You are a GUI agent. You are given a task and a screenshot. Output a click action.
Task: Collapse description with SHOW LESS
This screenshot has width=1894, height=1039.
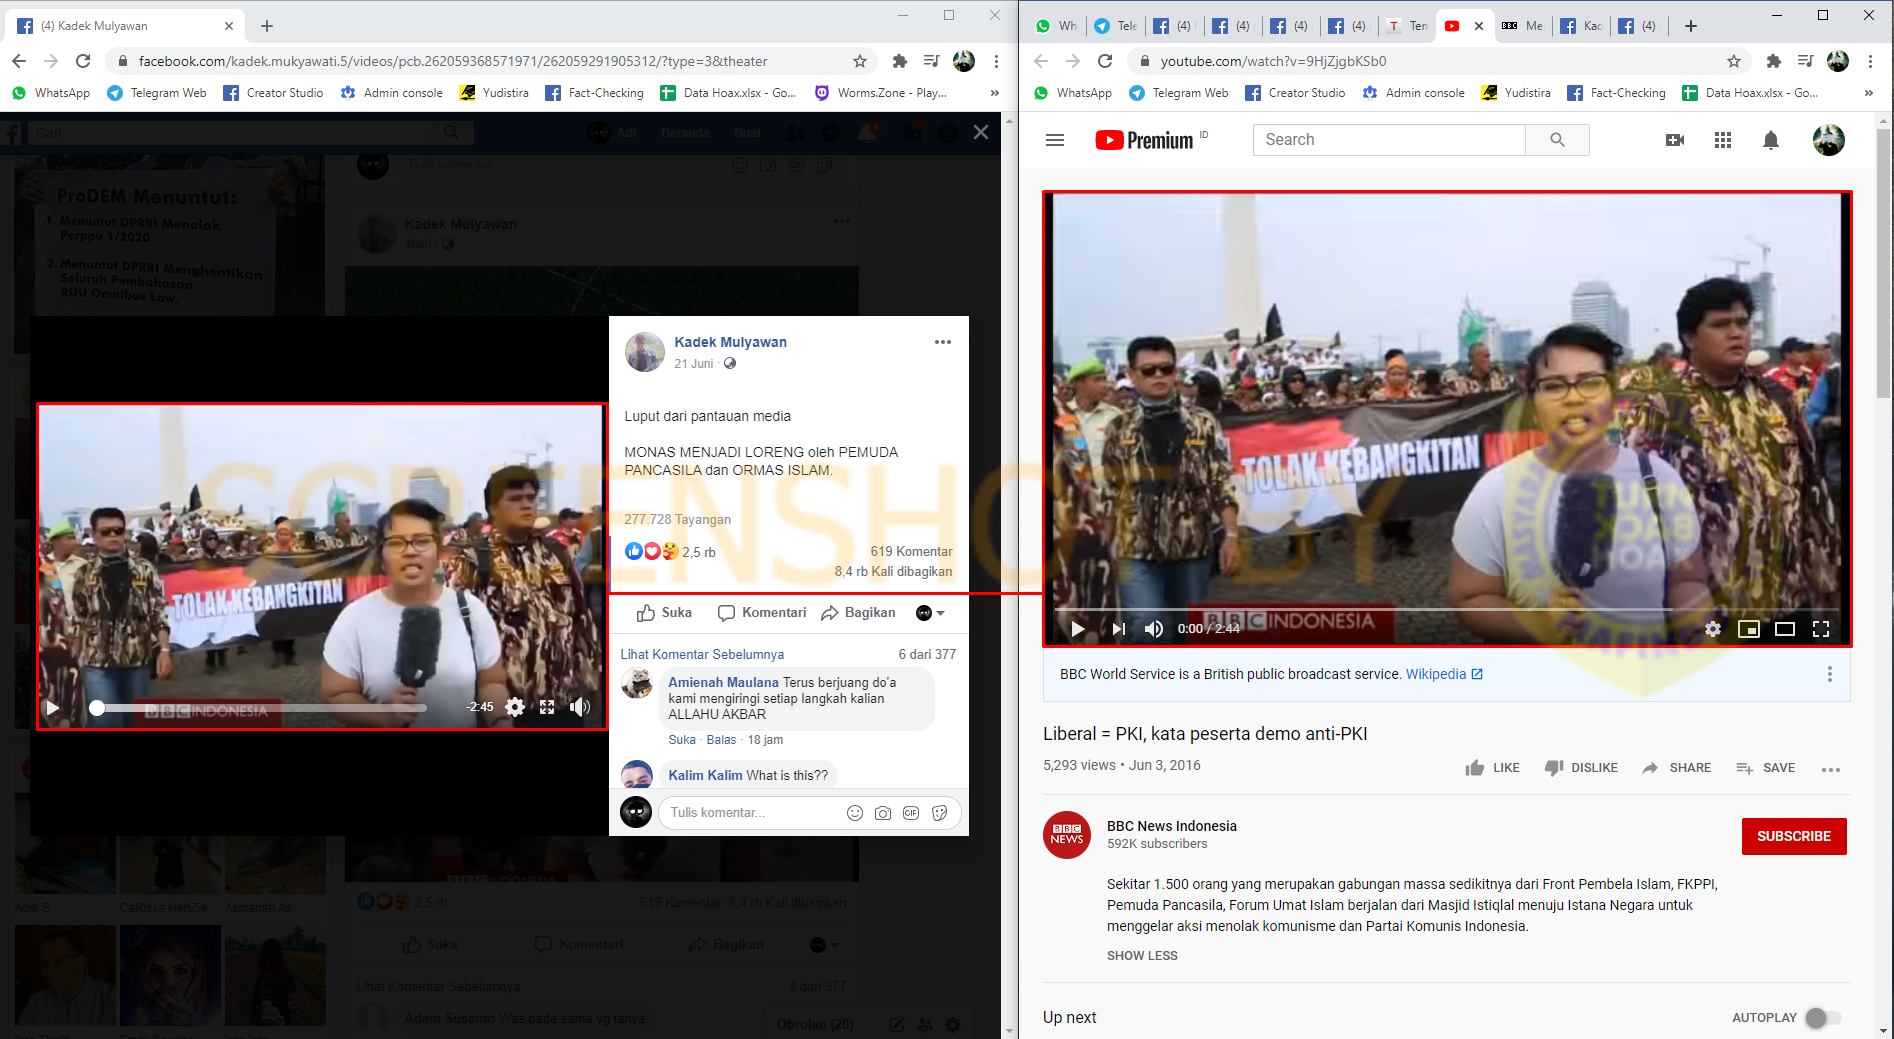coord(1142,956)
